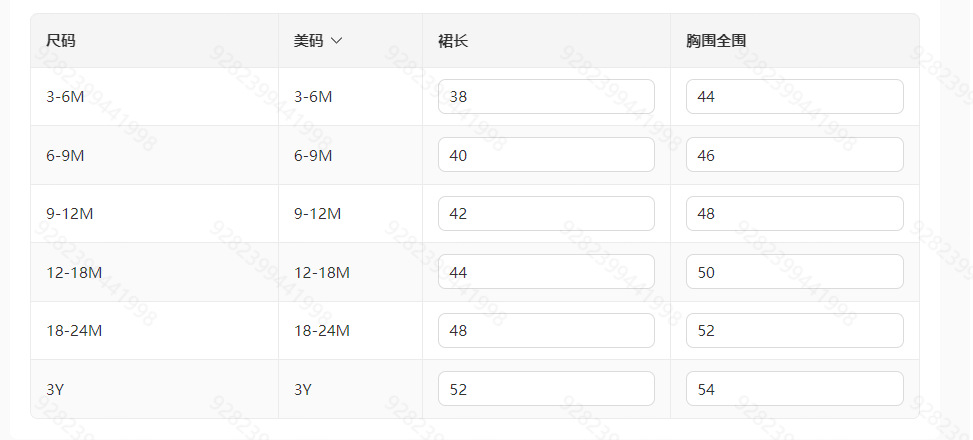Screen dimensions: 973x440
Task: Expand the 美码 dropdown chevron
Action: point(336,41)
